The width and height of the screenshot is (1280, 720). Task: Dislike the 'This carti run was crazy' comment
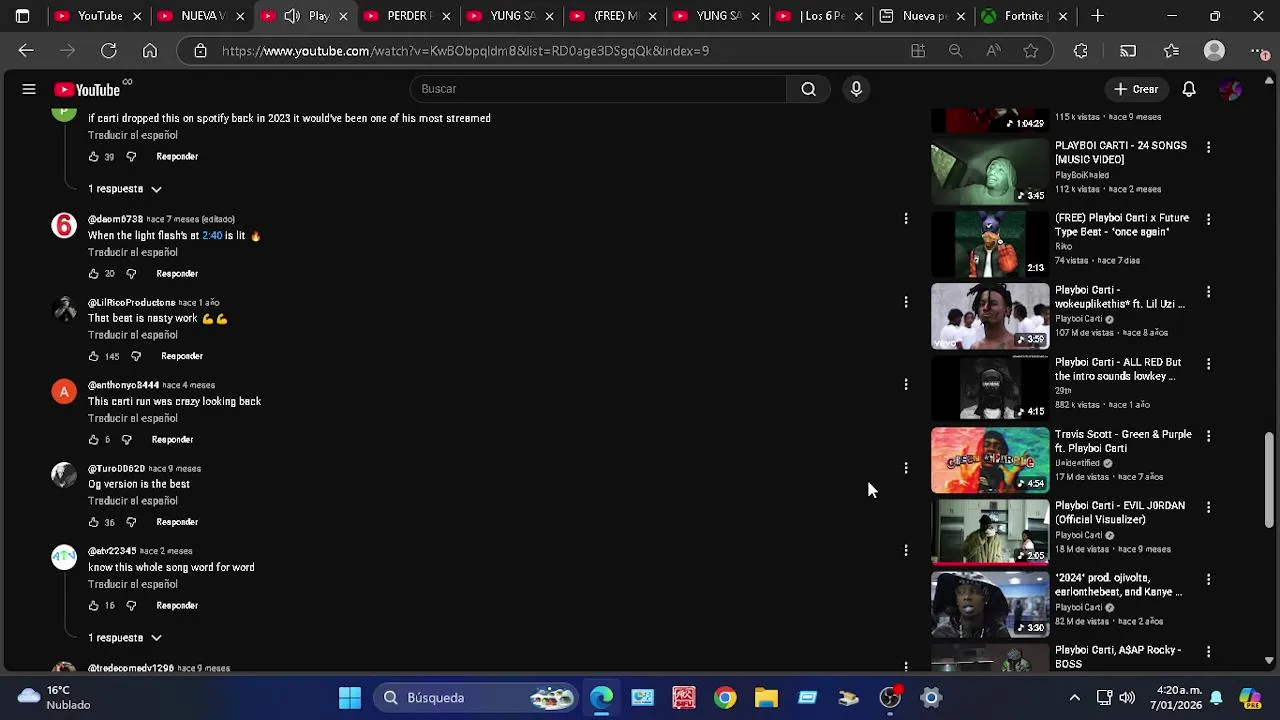click(x=126, y=439)
